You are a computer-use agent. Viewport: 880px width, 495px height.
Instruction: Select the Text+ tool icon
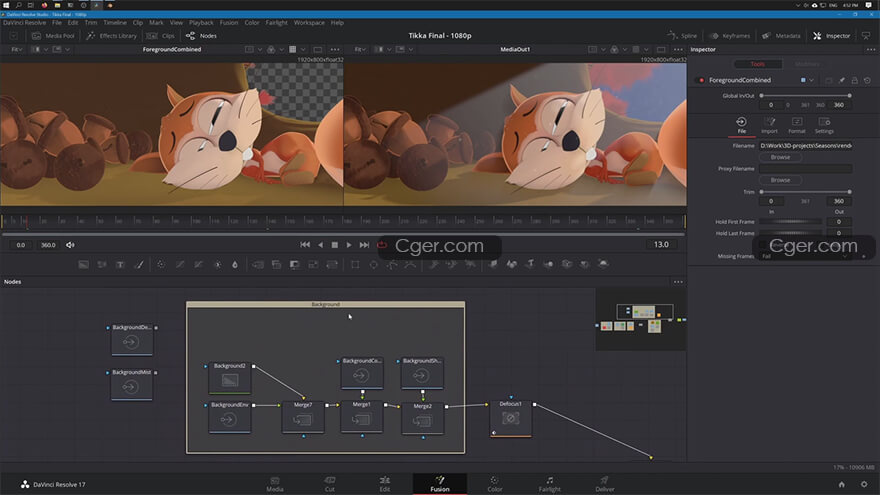[120, 264]
